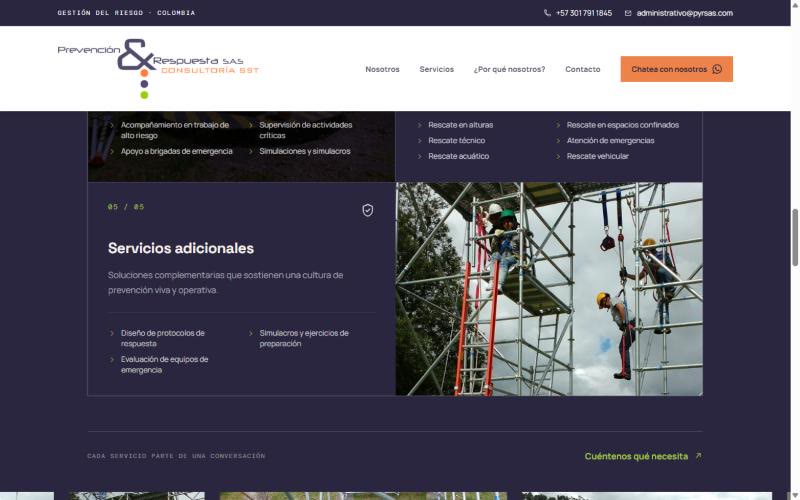Click the scaffolding rescue training photo

549,289
